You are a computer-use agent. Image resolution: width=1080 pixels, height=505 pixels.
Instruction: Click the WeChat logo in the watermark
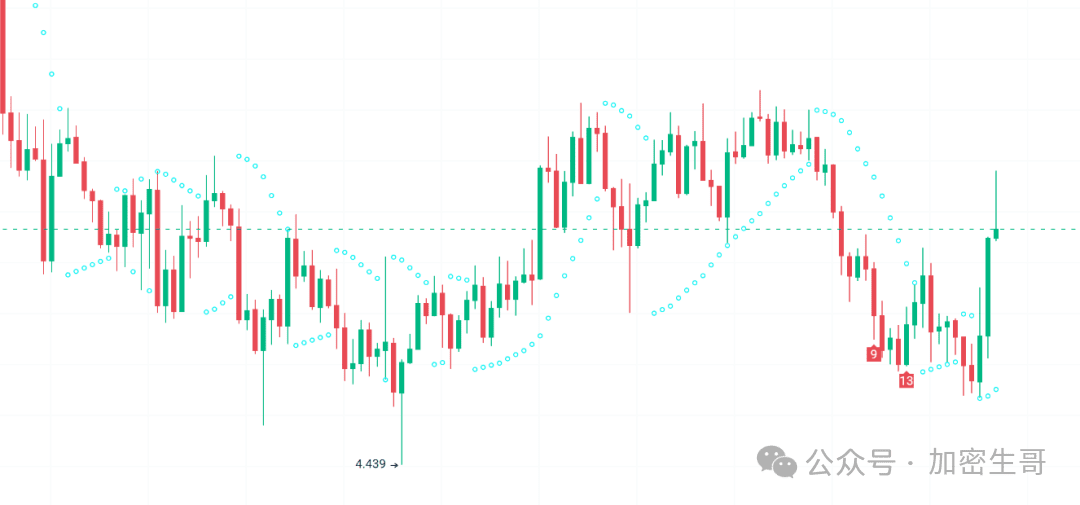coord(777,461)
